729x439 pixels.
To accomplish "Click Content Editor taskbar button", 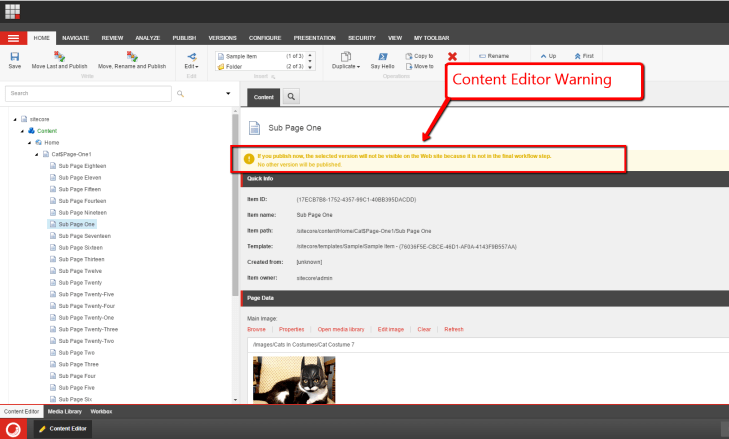I will [x=63, y=429].
